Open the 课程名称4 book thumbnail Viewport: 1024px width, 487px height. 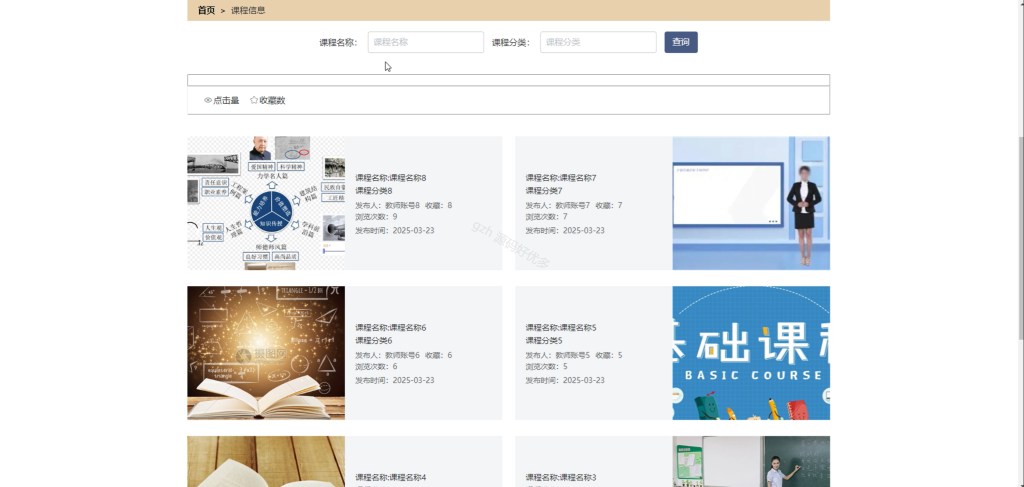click(x=266, y=462)
